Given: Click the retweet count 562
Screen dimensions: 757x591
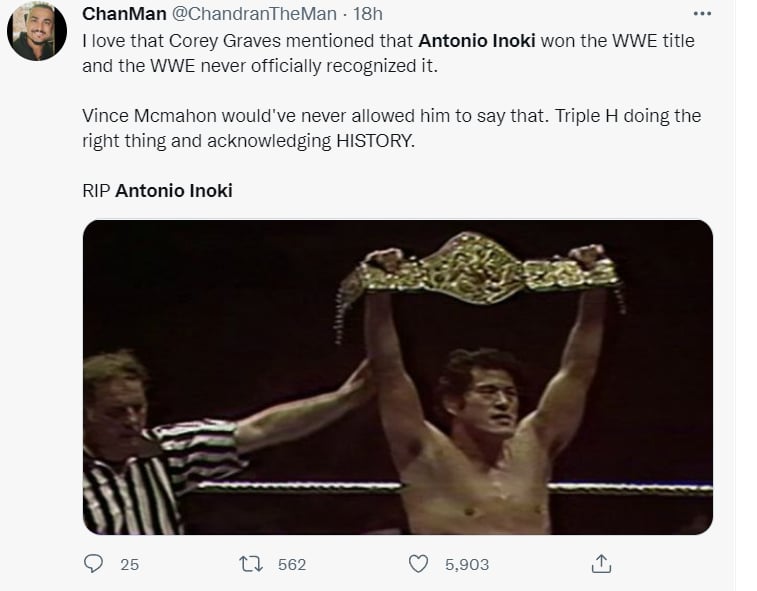Looking at the screenshot, I should [292, 564].
